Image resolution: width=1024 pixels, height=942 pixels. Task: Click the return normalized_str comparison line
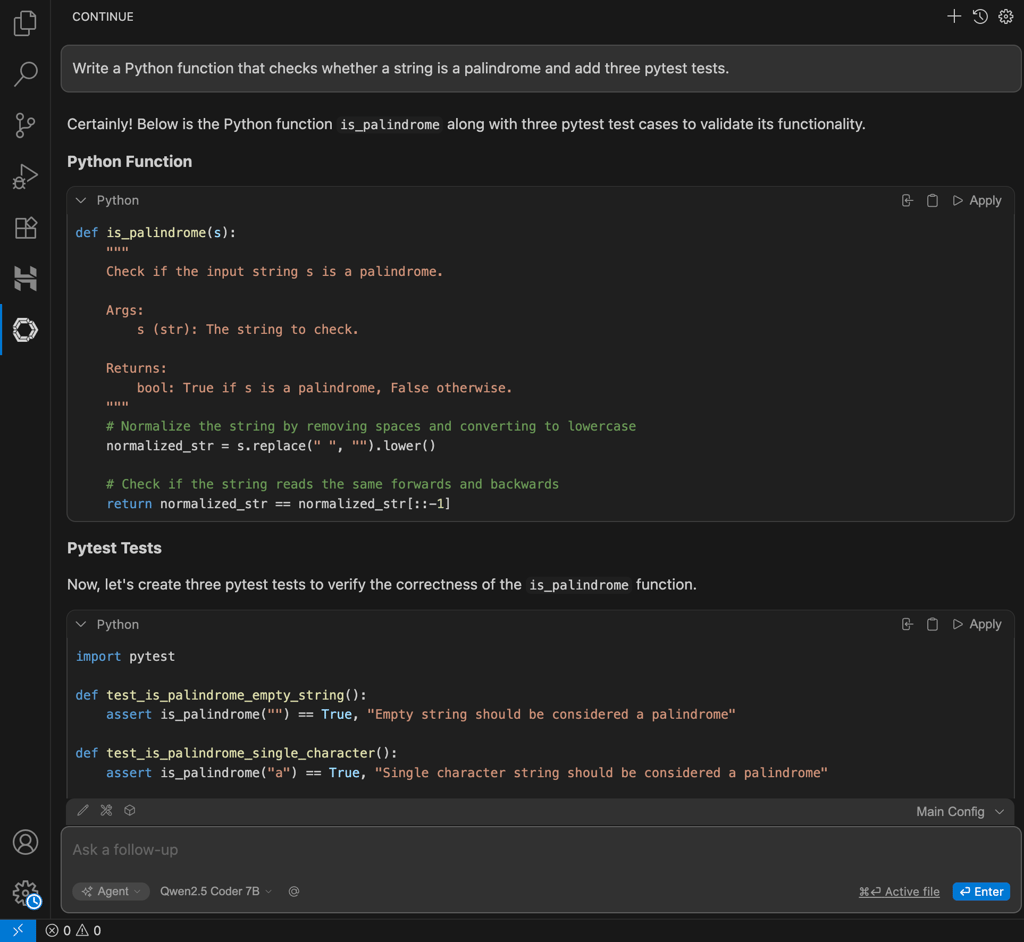(x=278, y=504)
